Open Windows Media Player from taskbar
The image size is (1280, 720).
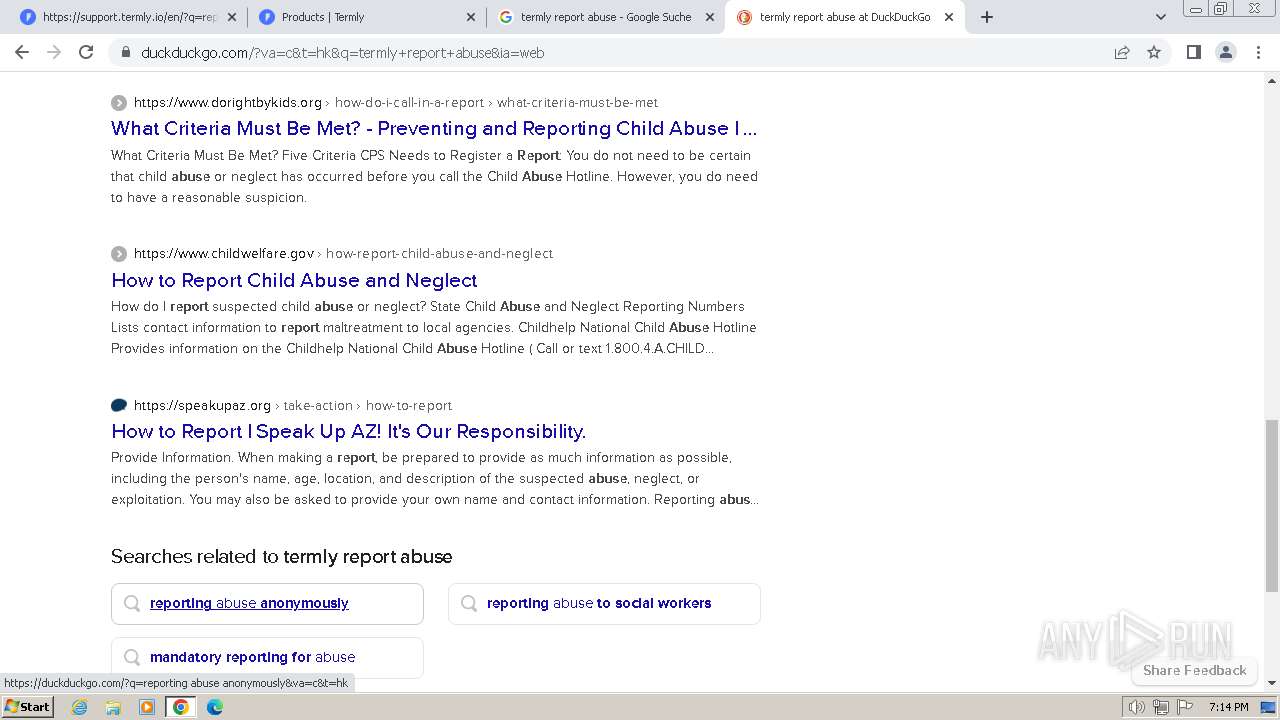tap(147, 707)
